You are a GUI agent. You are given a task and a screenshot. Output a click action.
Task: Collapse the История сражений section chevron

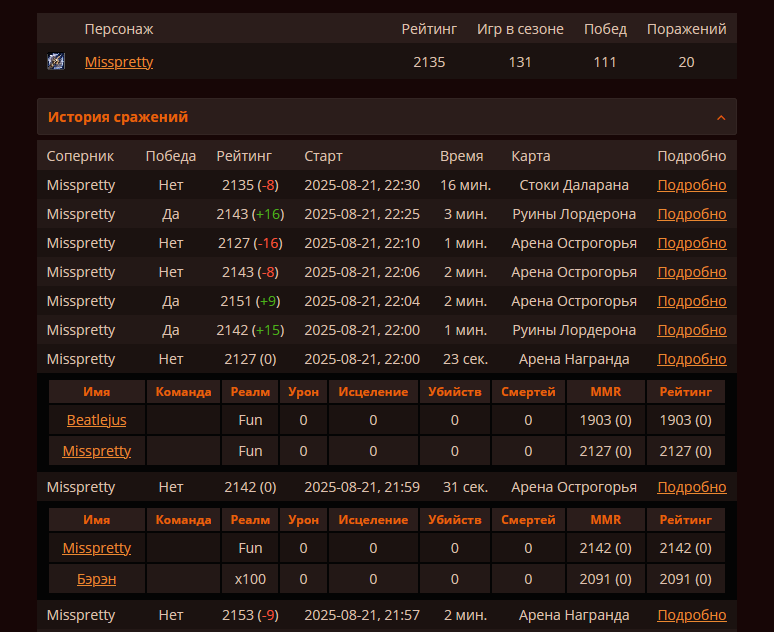721,118
